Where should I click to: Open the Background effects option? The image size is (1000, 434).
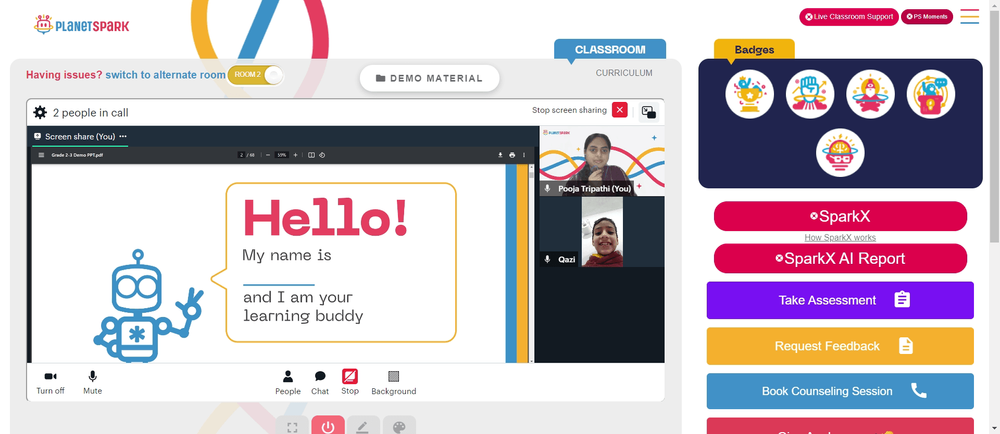(393, 382)
